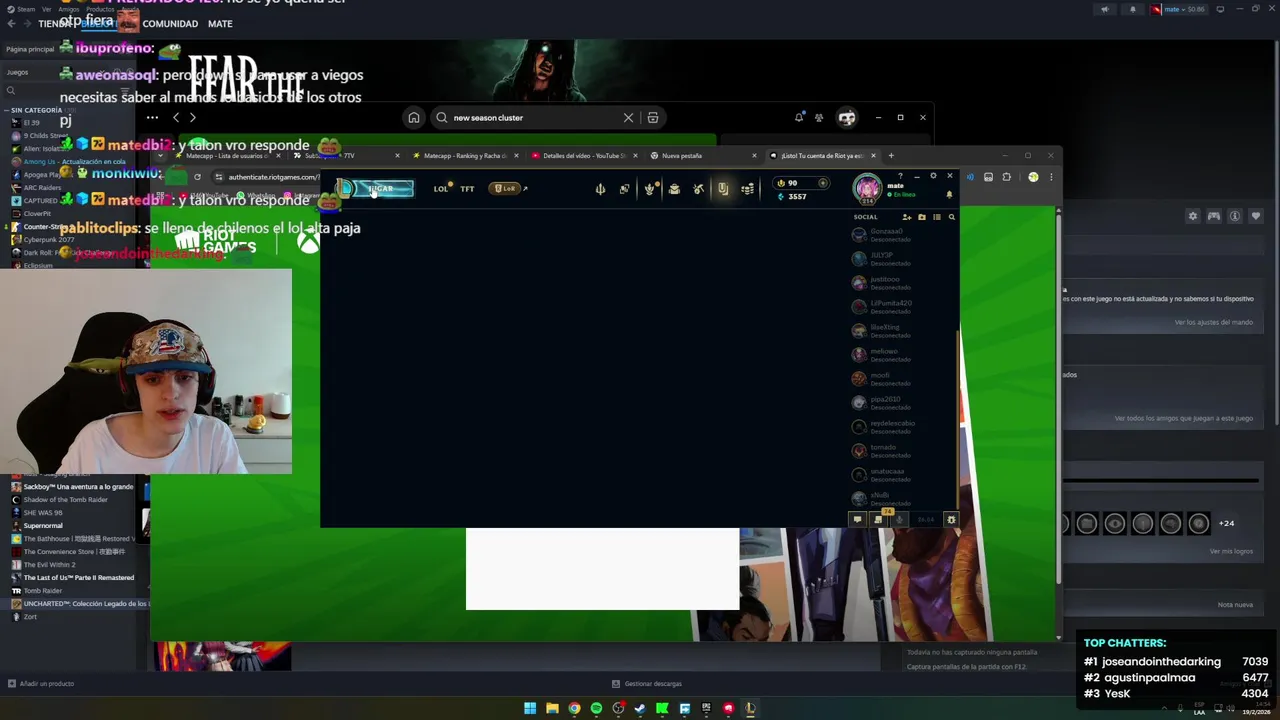
Task: Click the notification bell in League client
Action: point(949,195)
